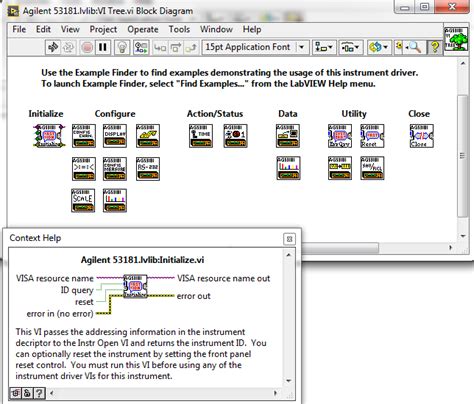Open the Help menu
This screenshot has height=404, width=474.
point(252,29)
